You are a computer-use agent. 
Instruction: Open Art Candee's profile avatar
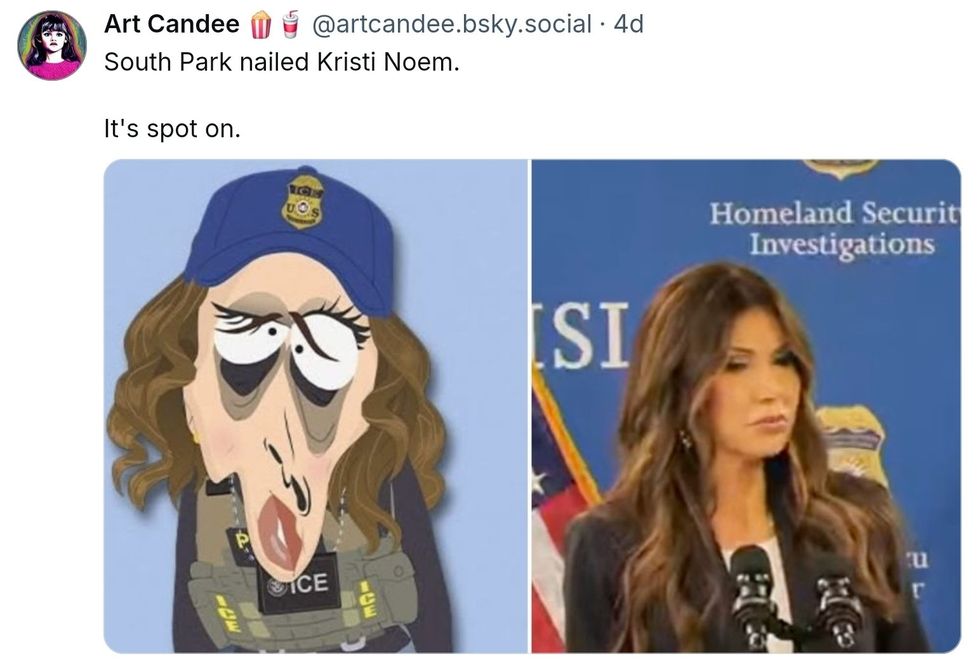(52, 45)
